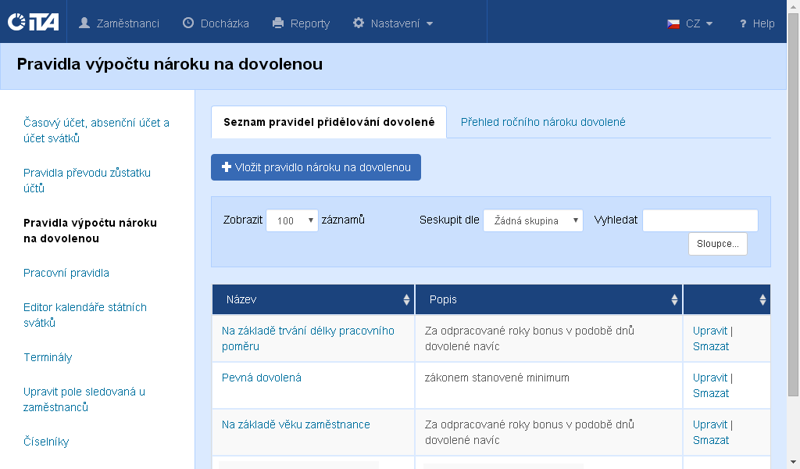Viewport: 800px width, 469px height.
Task: Switch to Přehled ročního nároku dovolené tab
Action: pyautogui.click(x=542, y=122)
